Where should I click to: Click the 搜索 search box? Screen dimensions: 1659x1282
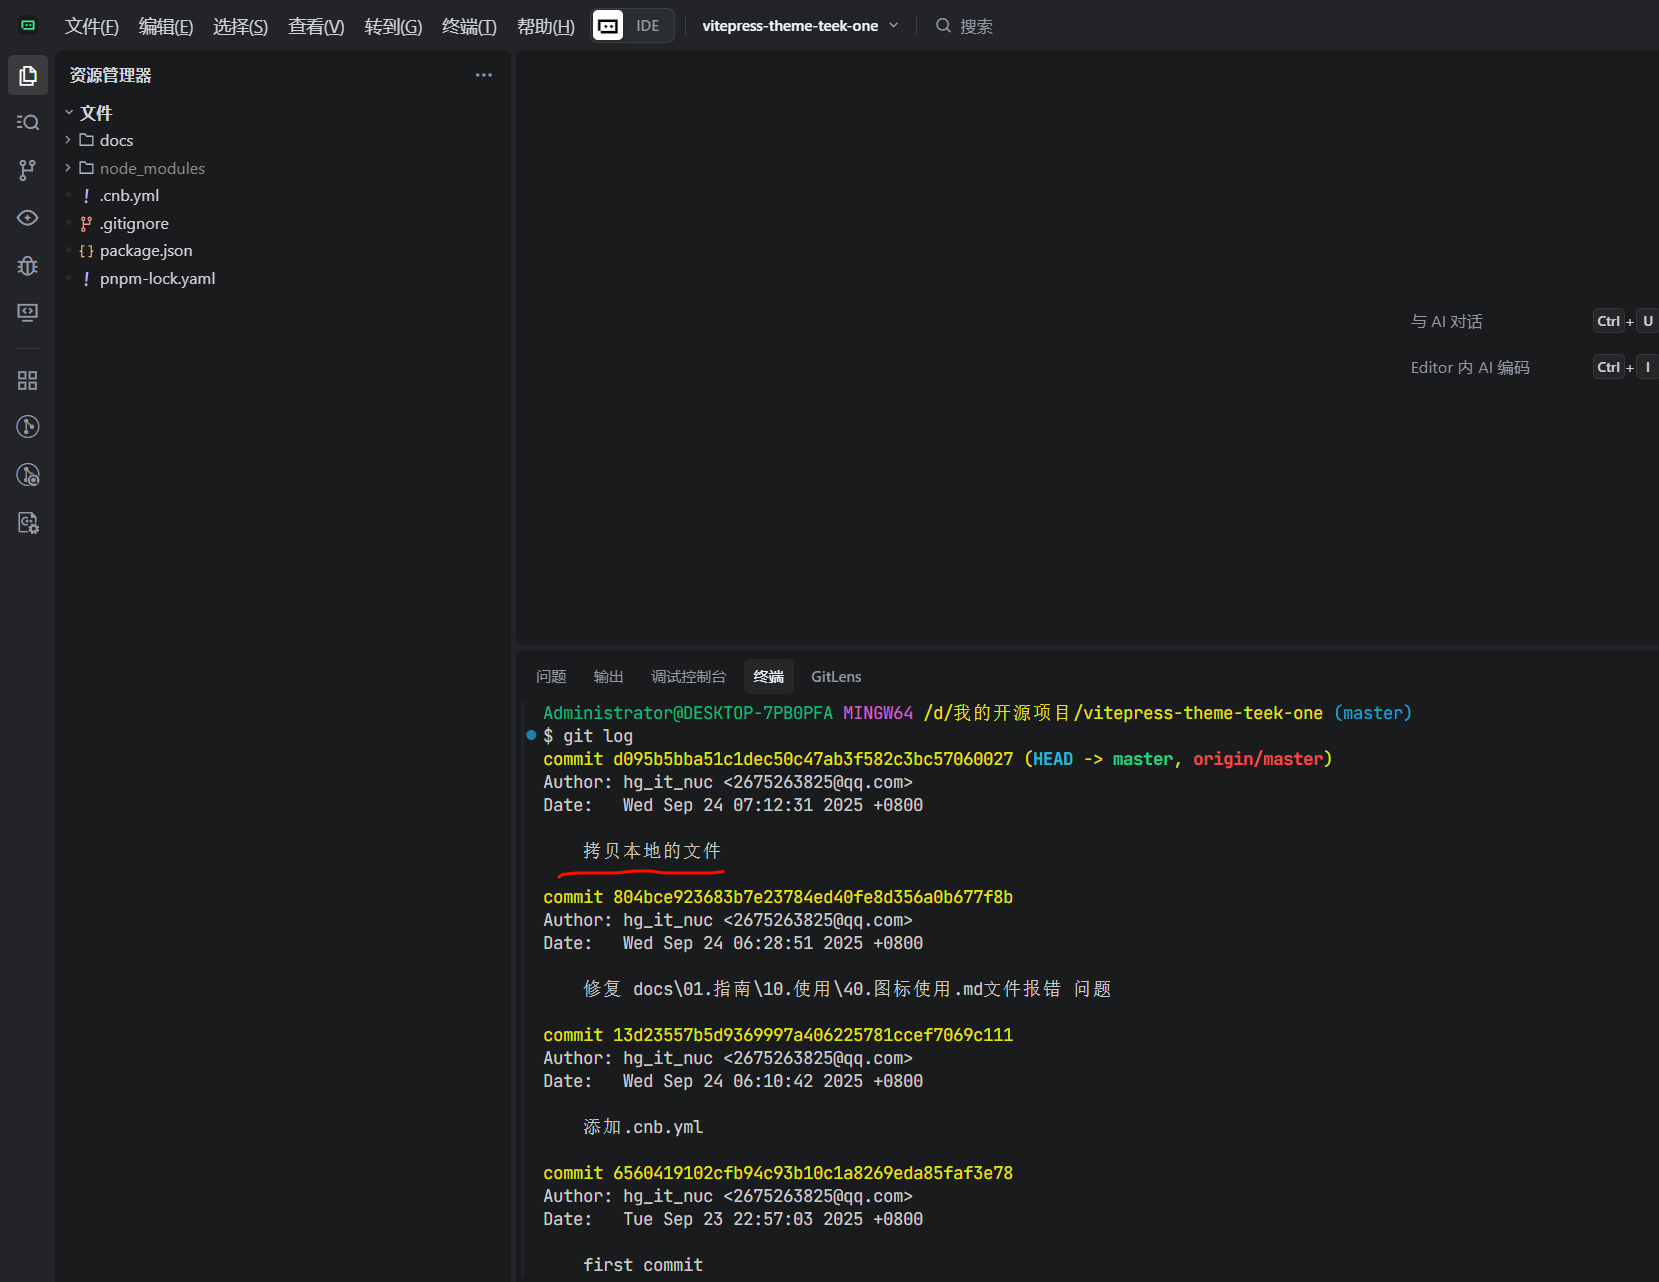pos(975,26)
